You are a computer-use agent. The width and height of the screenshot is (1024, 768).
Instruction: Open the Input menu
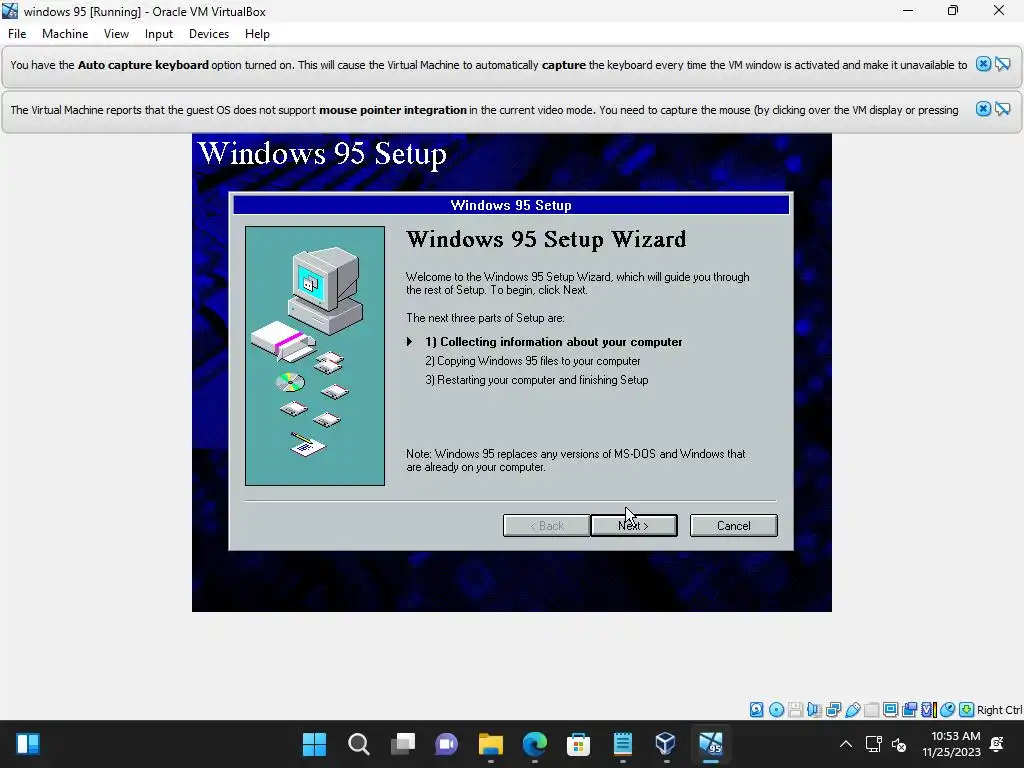pyautogui.click(x=159, y=34)
